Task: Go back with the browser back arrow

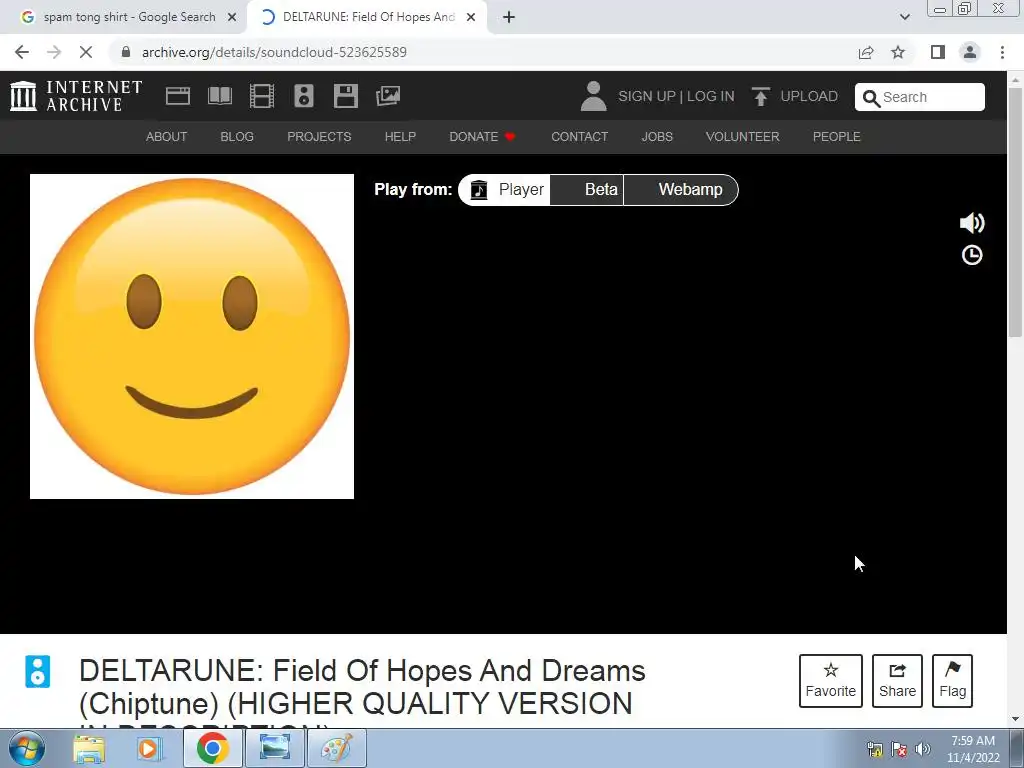Action: [22, 52]
